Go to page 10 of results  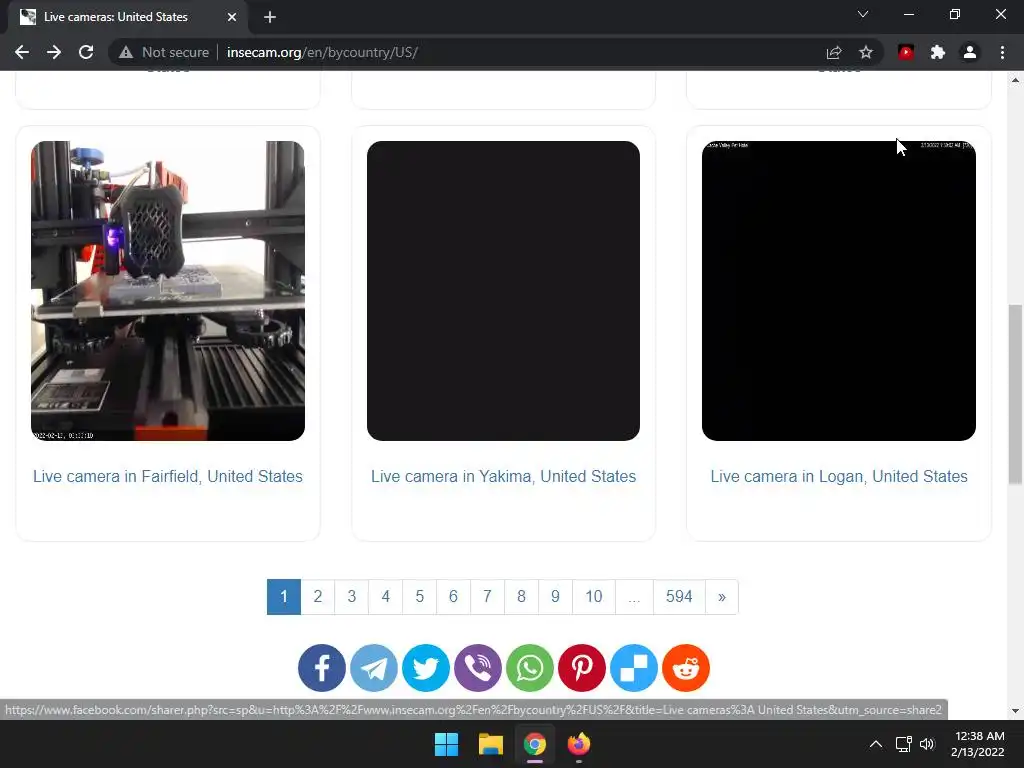pos(594,596)
